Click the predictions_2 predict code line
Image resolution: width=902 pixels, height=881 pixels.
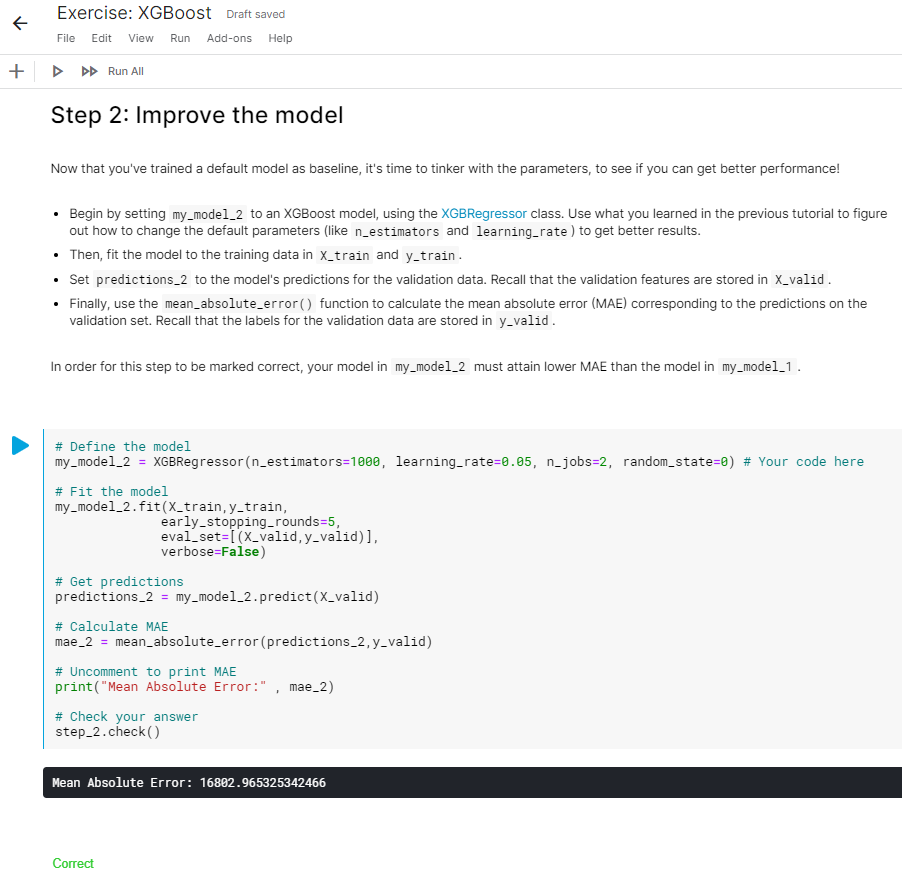217,597
